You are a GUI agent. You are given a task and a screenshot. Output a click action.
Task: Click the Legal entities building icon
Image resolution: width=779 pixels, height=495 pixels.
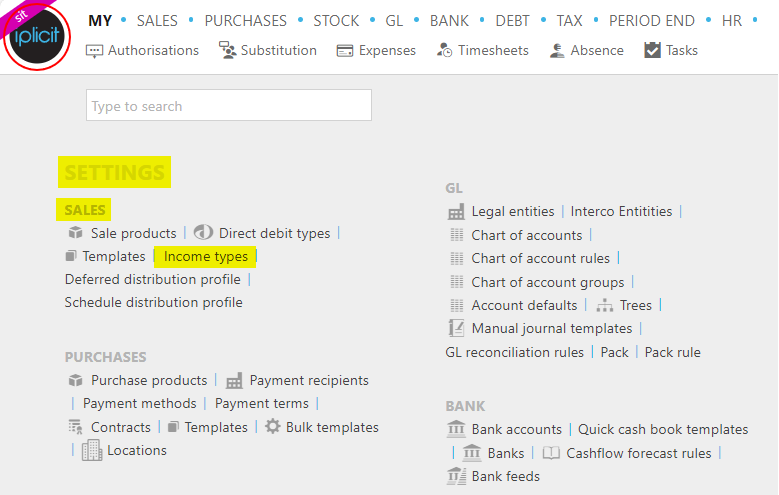pyautogui.click(x=456, y=212)
